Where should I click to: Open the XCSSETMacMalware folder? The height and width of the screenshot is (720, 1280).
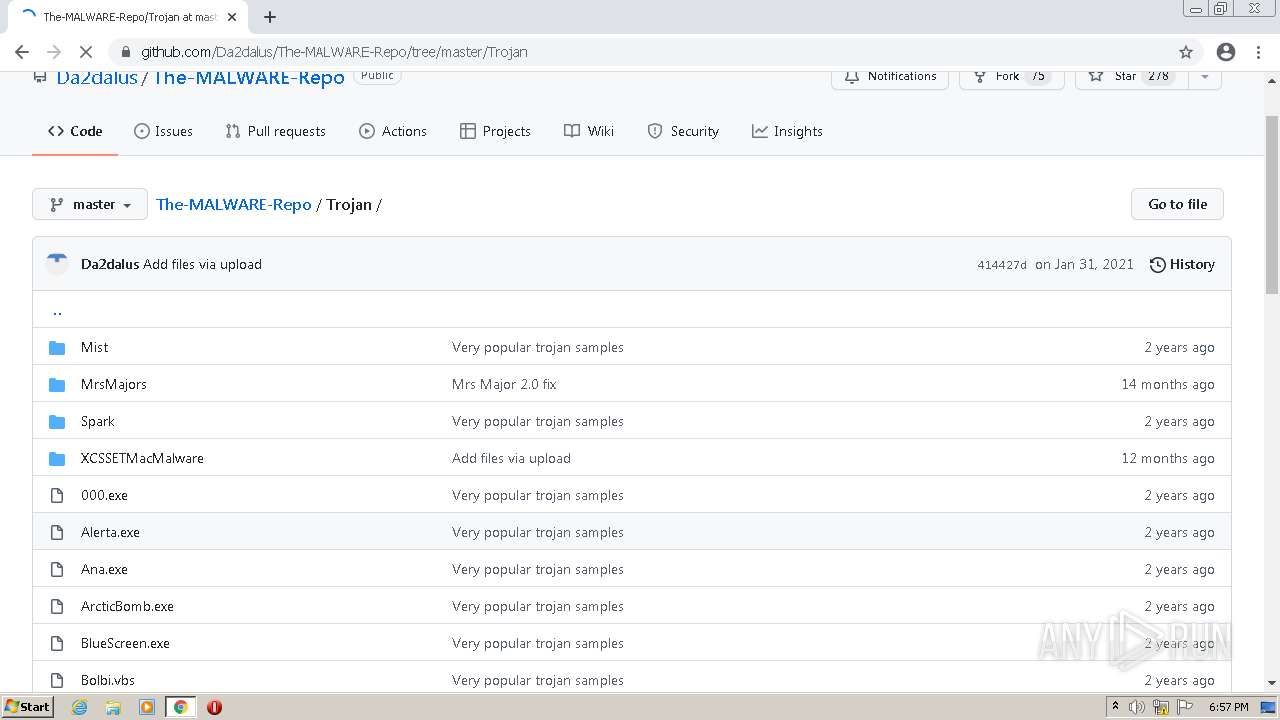pyautogui.click(x=142, y=459)
